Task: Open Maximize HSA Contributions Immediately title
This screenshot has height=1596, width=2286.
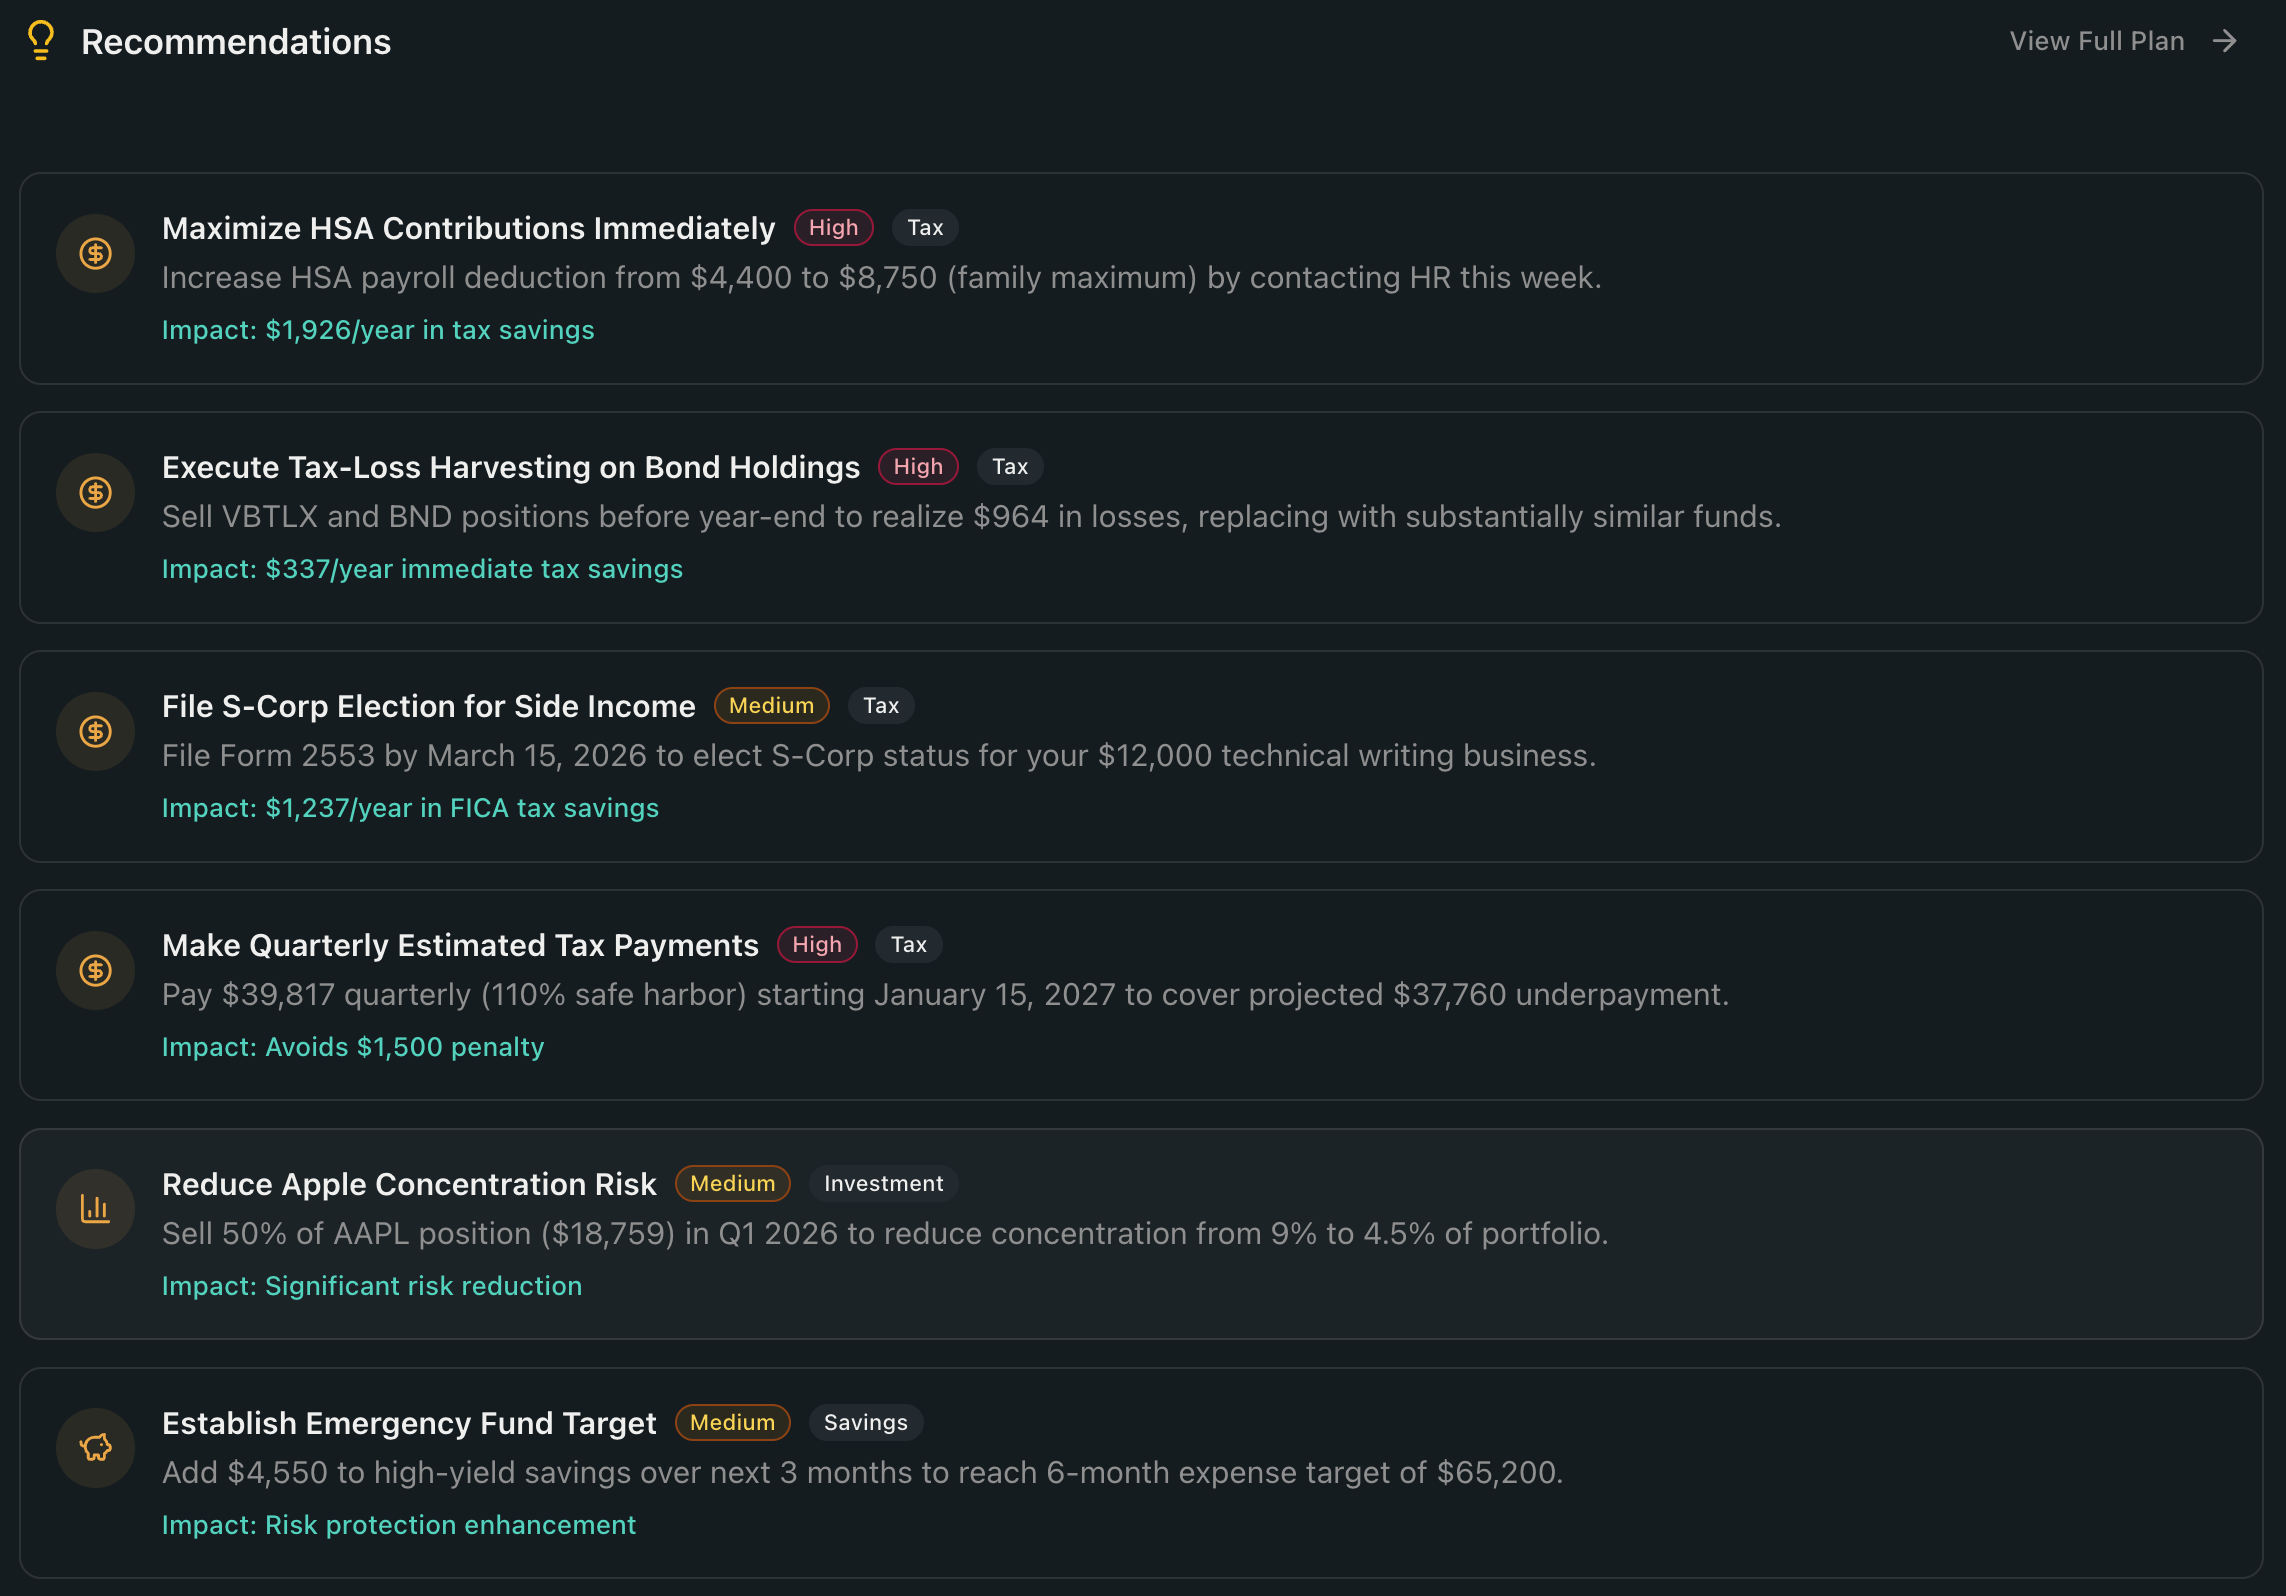Action: tap(468, 229)
